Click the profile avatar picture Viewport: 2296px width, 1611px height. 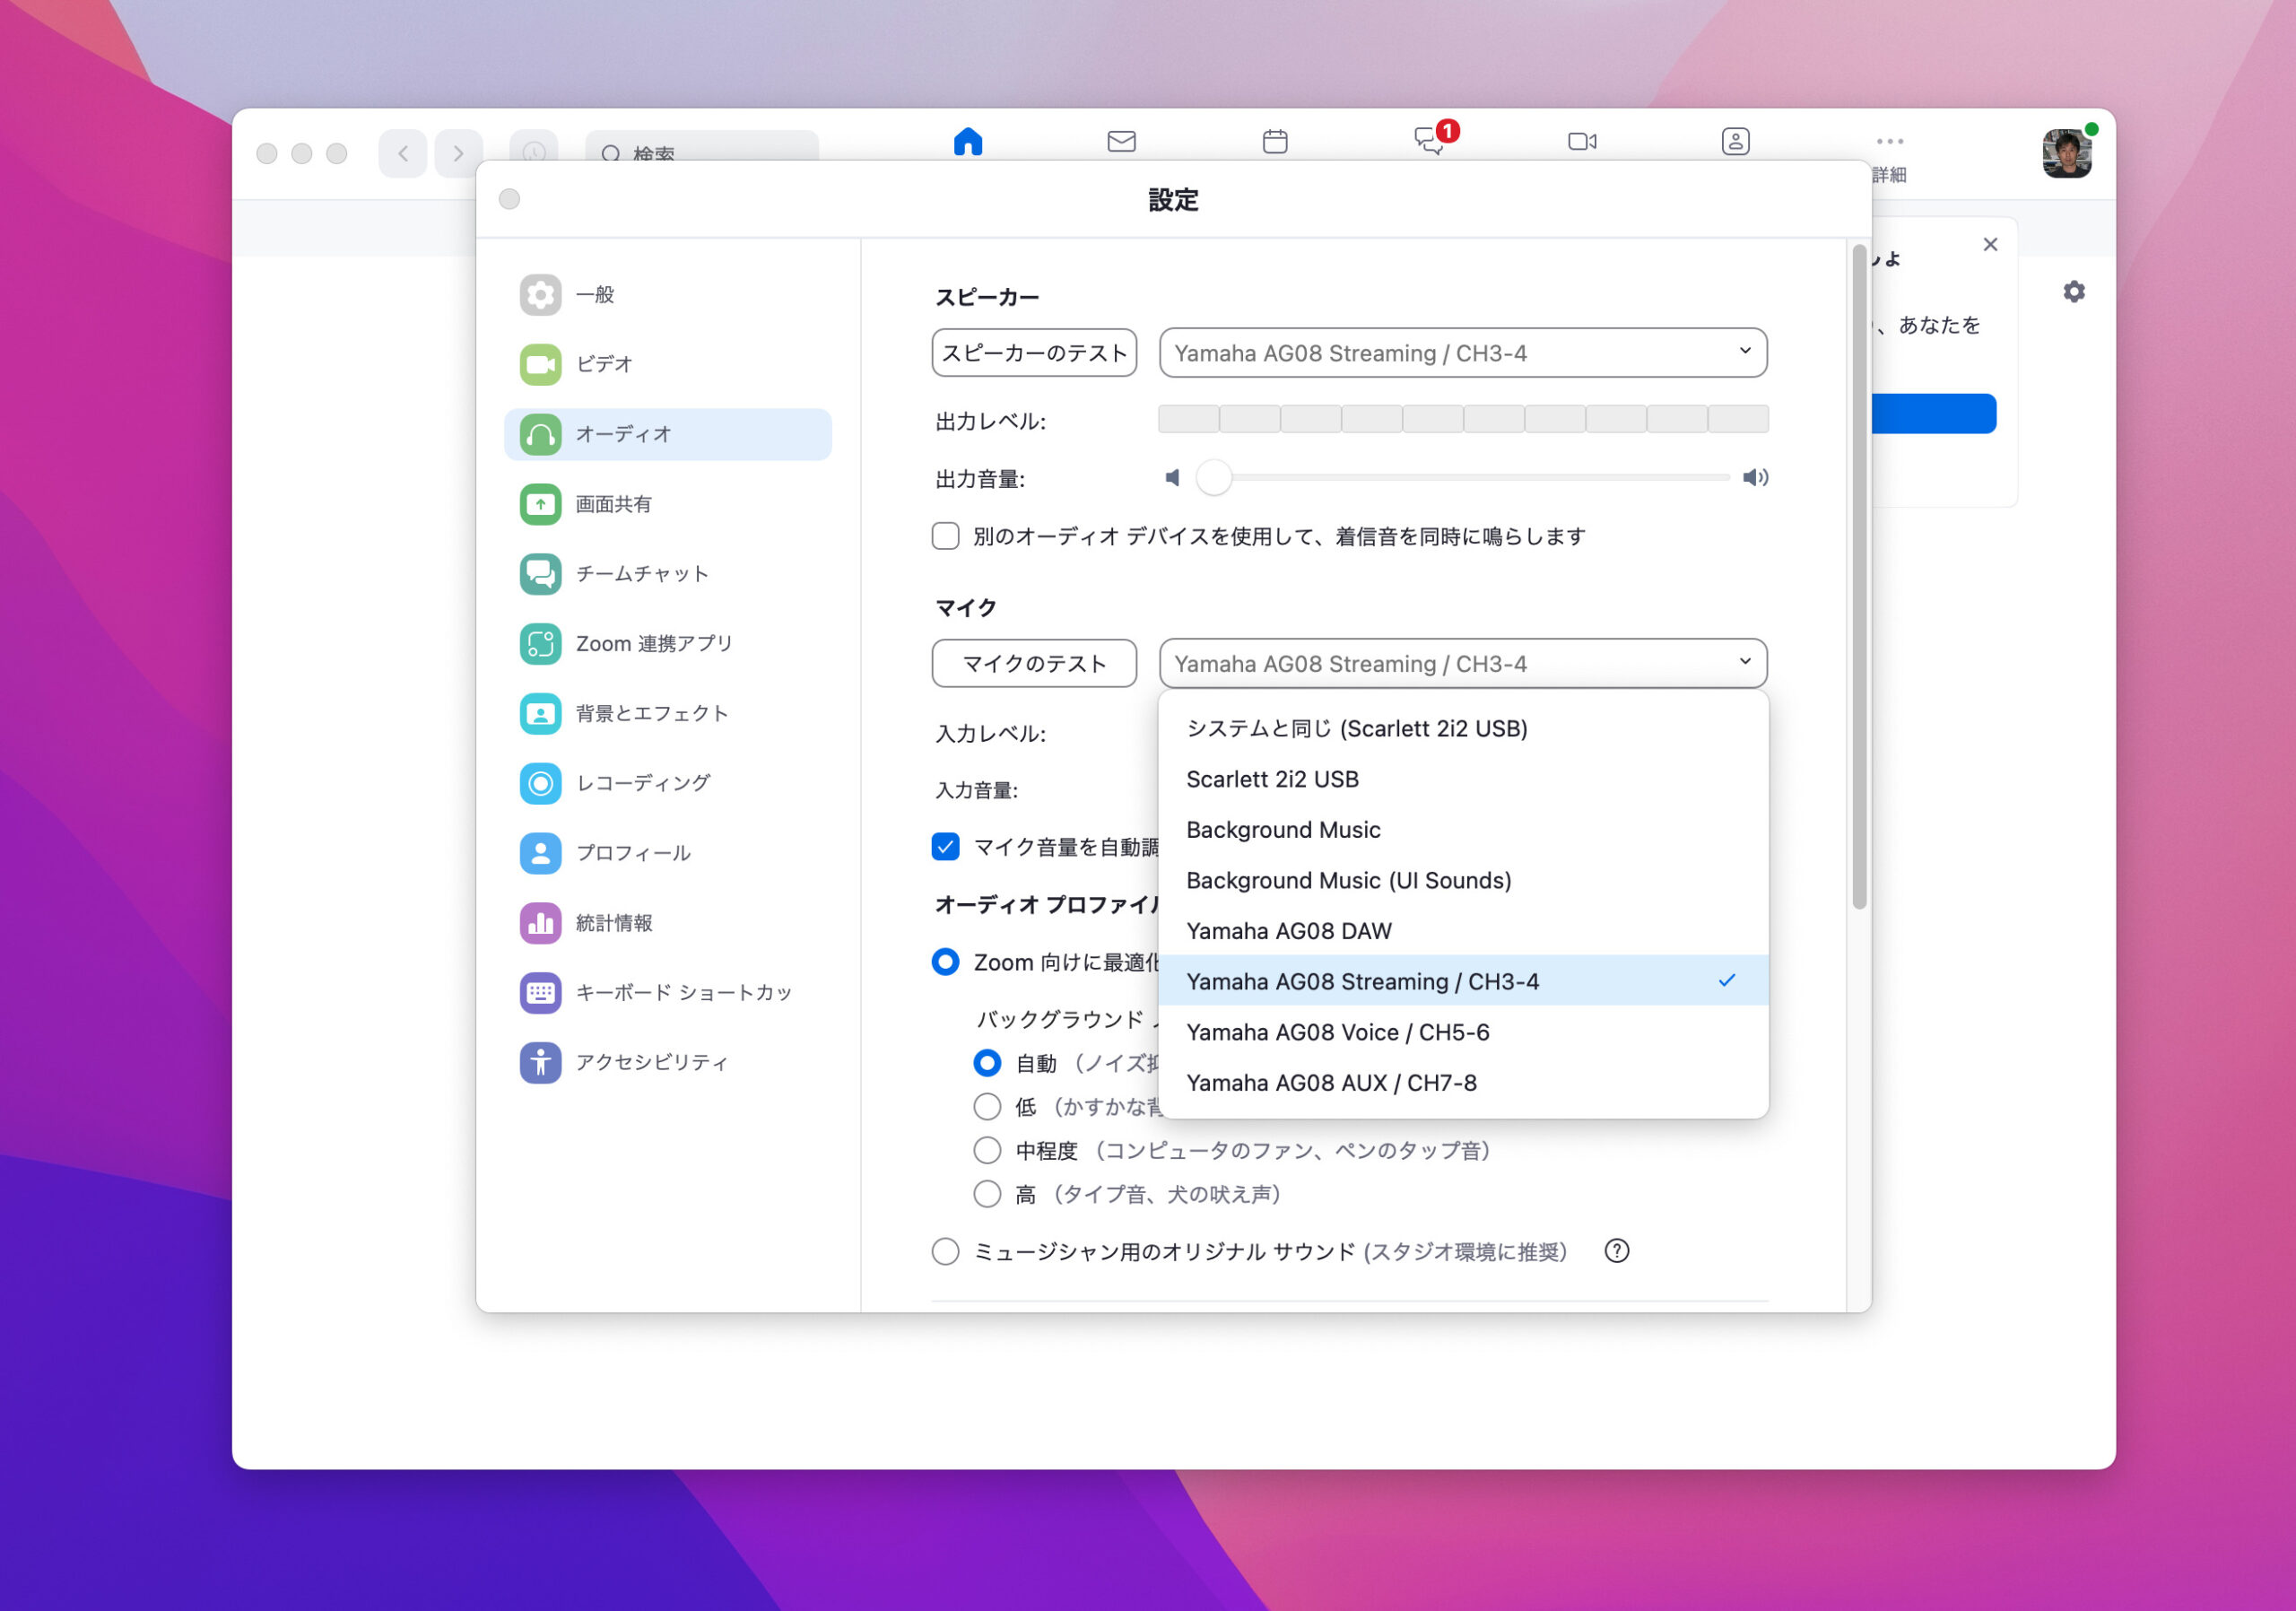coord(2066,153)
